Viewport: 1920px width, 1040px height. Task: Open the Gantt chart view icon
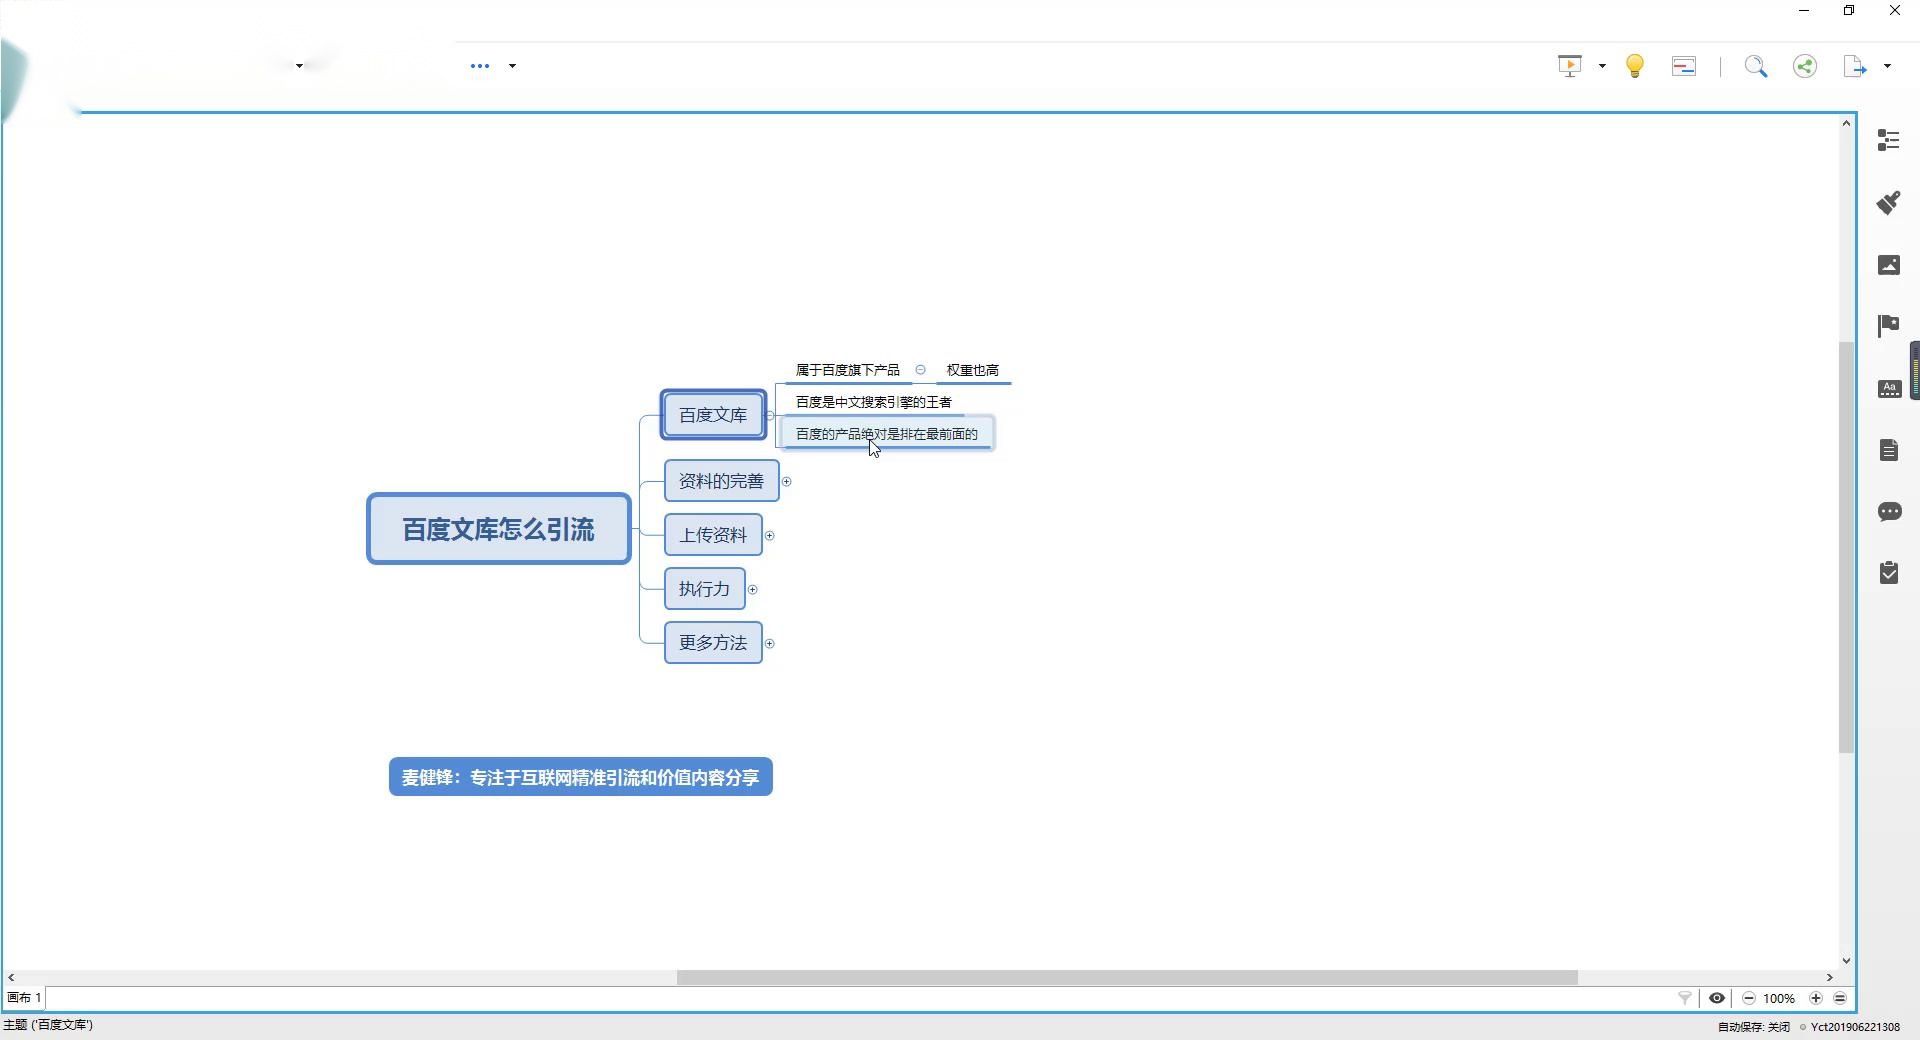[x=1684, y=66]
